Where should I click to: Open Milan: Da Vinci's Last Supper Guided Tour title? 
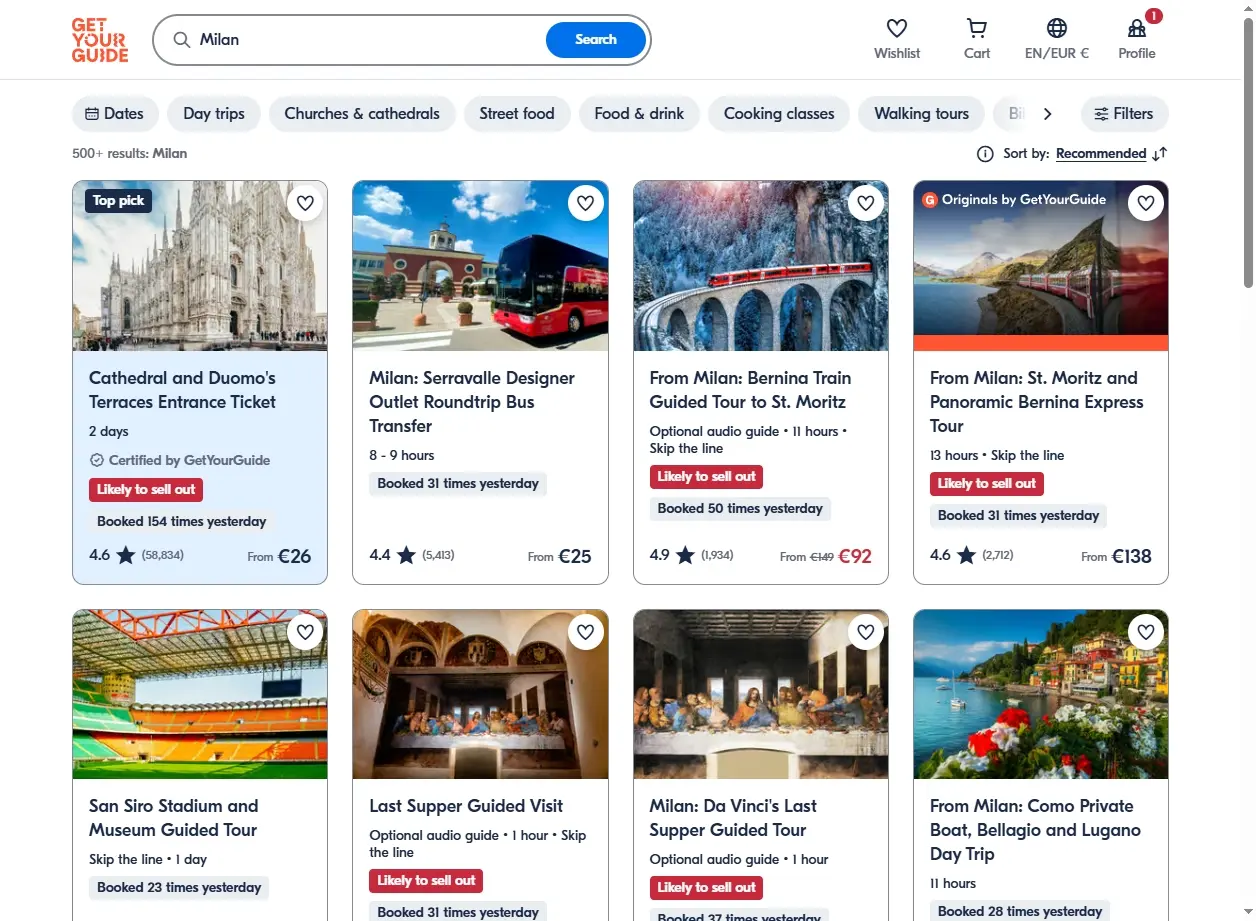733,818
